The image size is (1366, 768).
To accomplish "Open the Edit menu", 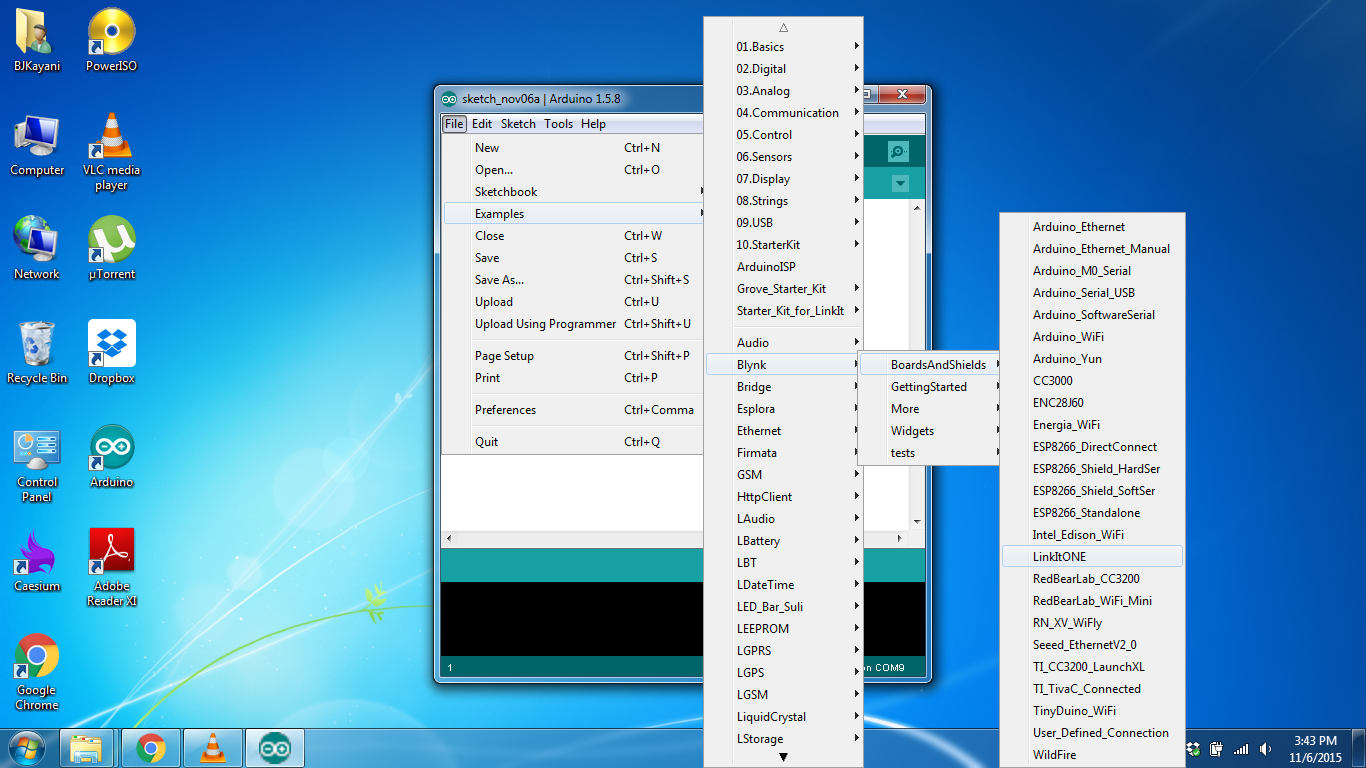I will coord(482,124).
